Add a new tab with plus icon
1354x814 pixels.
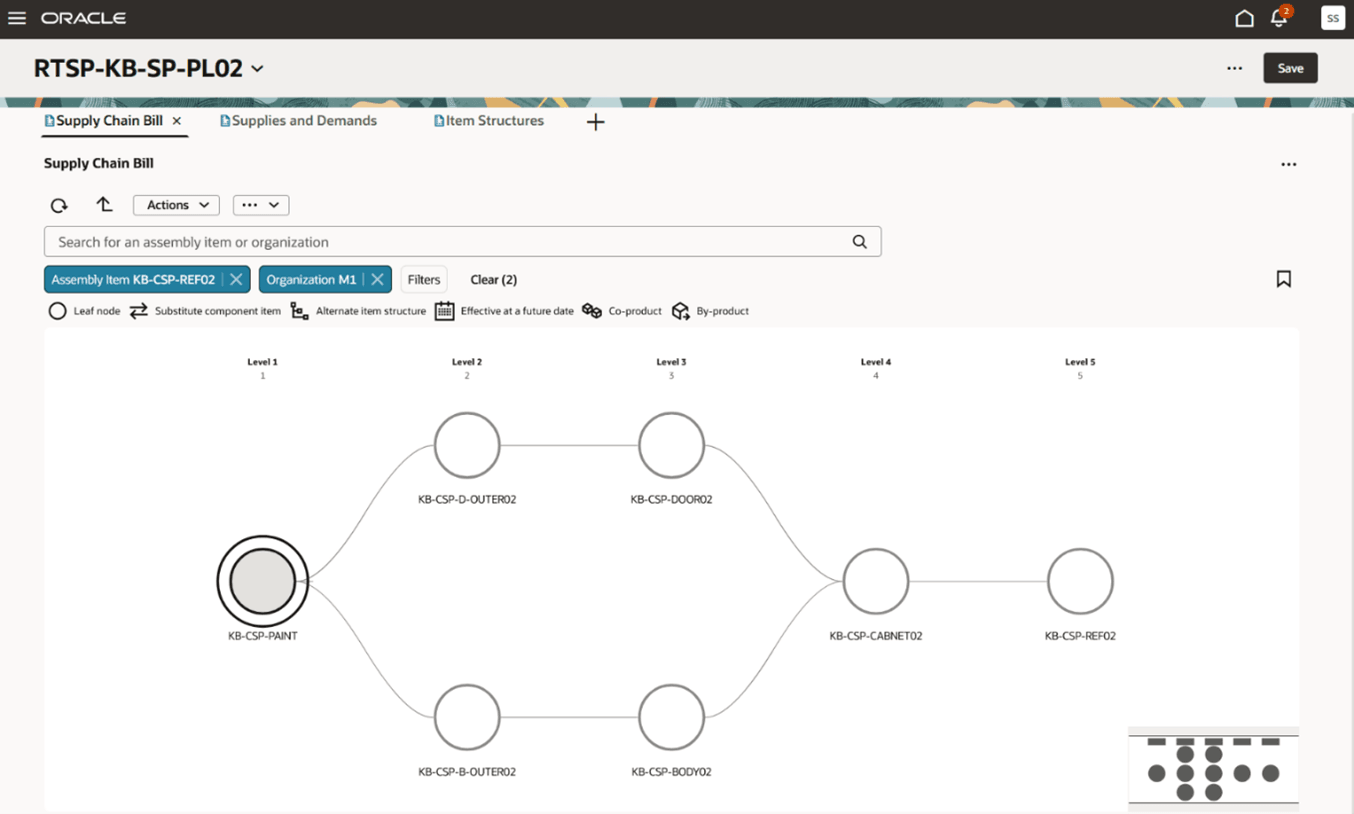(x=596, y=122)
